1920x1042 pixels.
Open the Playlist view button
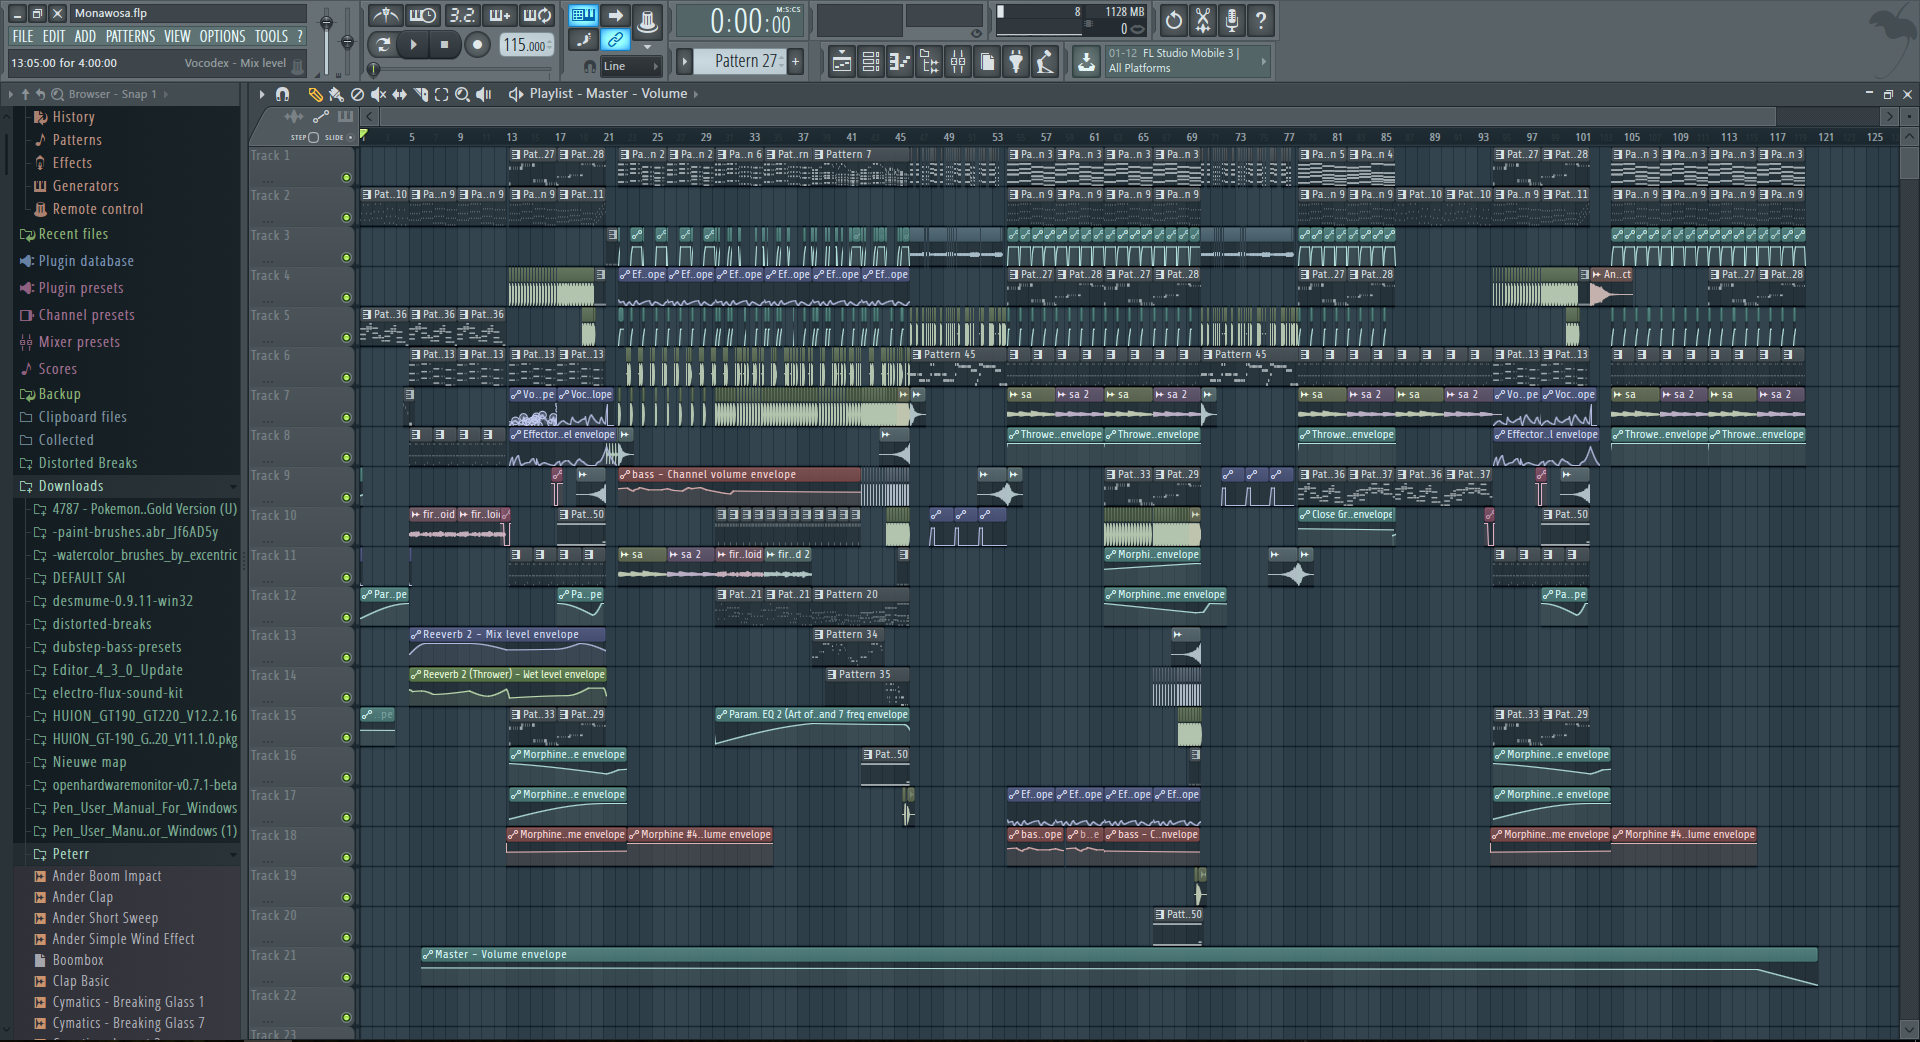point(842,62)
